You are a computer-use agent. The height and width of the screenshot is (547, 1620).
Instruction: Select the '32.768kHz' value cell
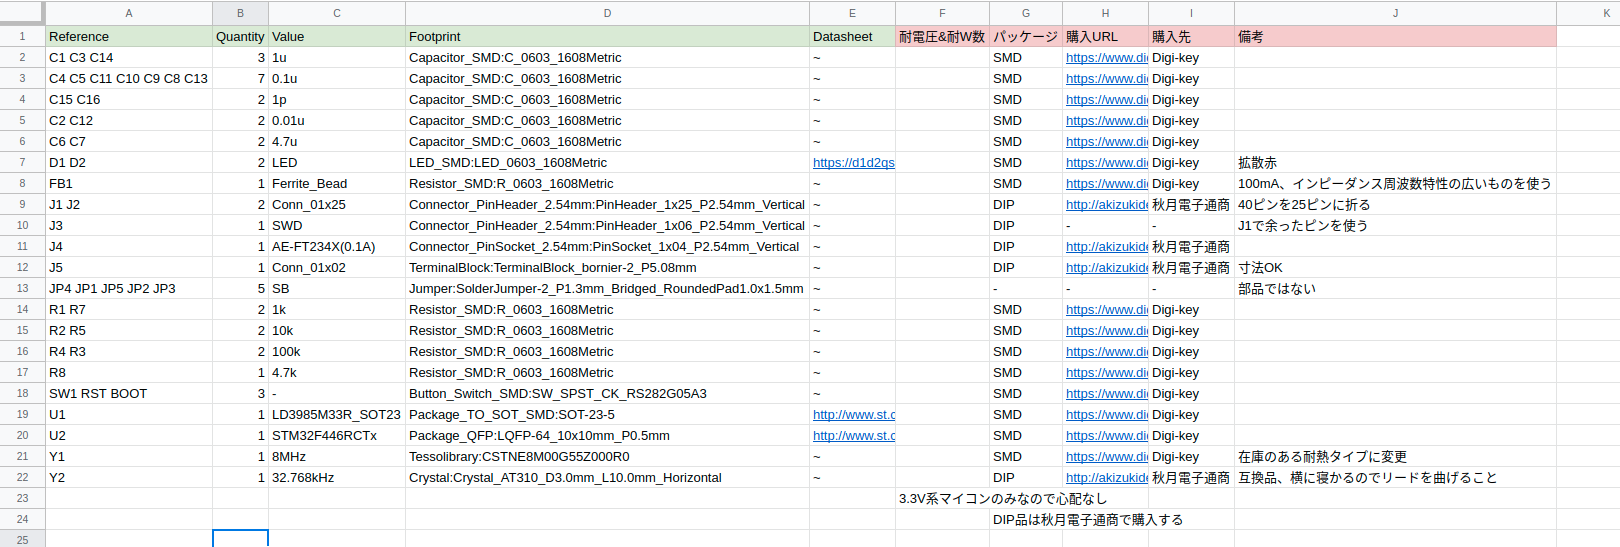tap(337, 477)
